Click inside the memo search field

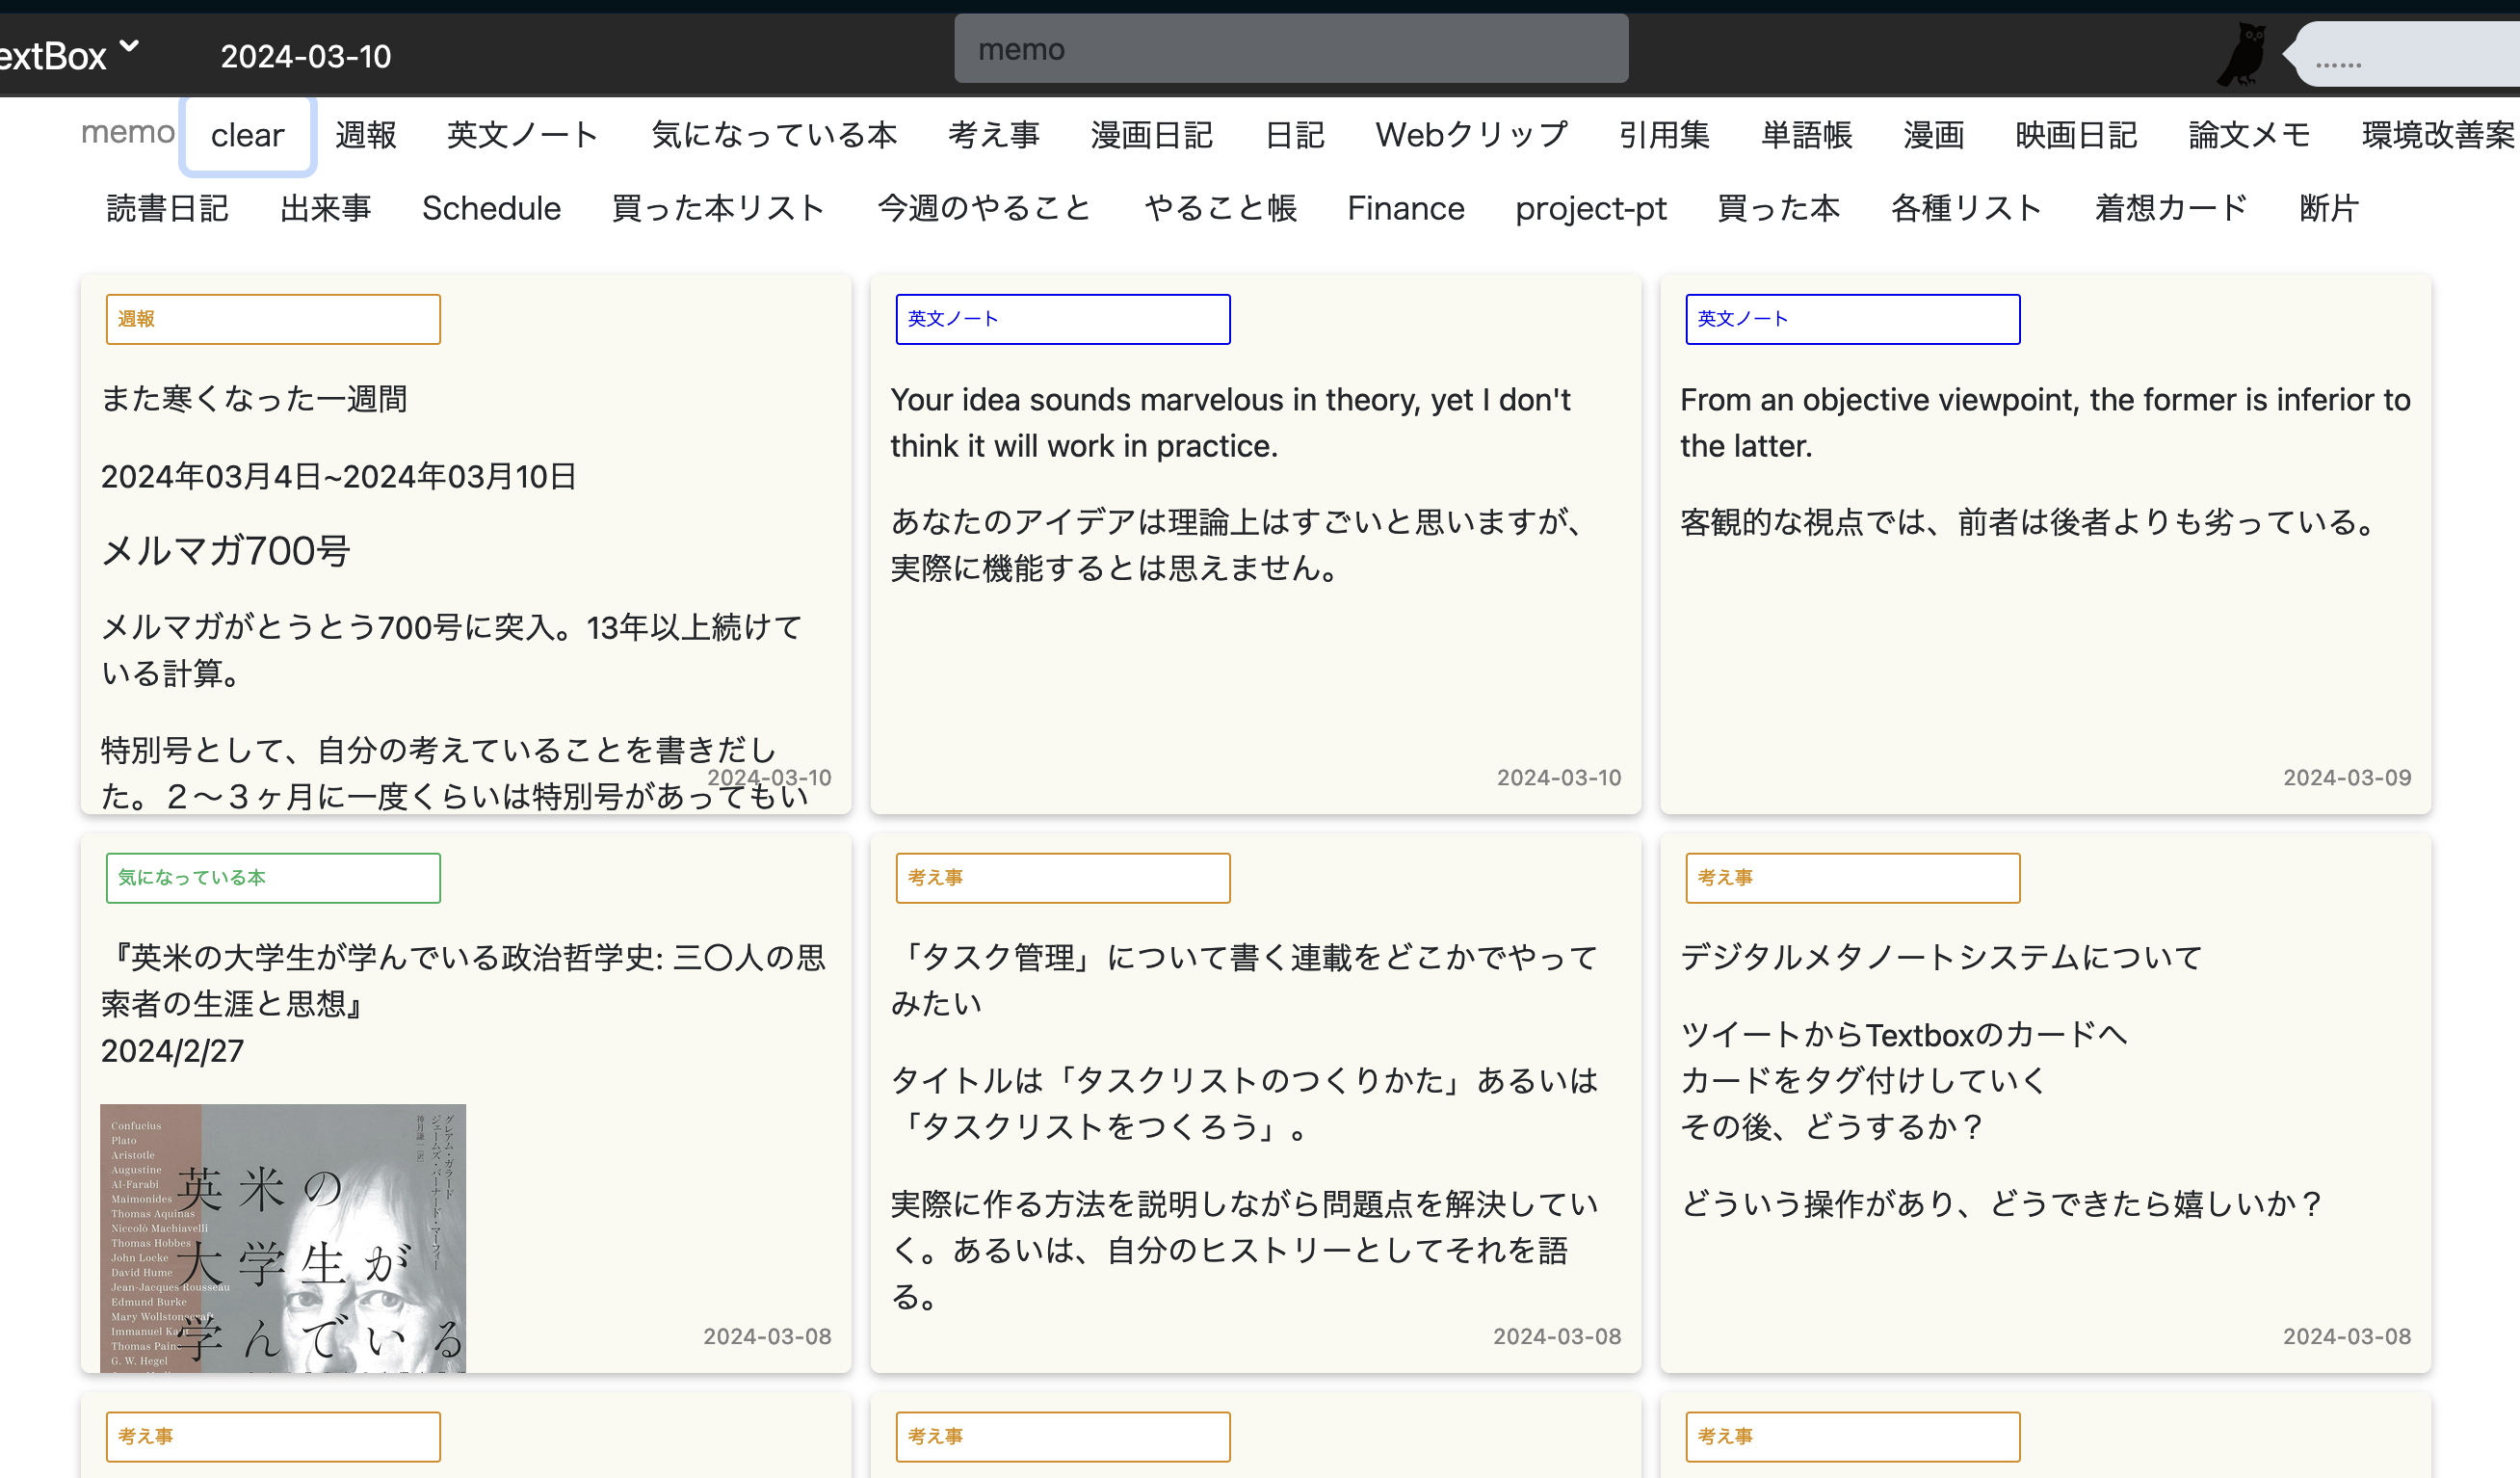[1290, 48]
